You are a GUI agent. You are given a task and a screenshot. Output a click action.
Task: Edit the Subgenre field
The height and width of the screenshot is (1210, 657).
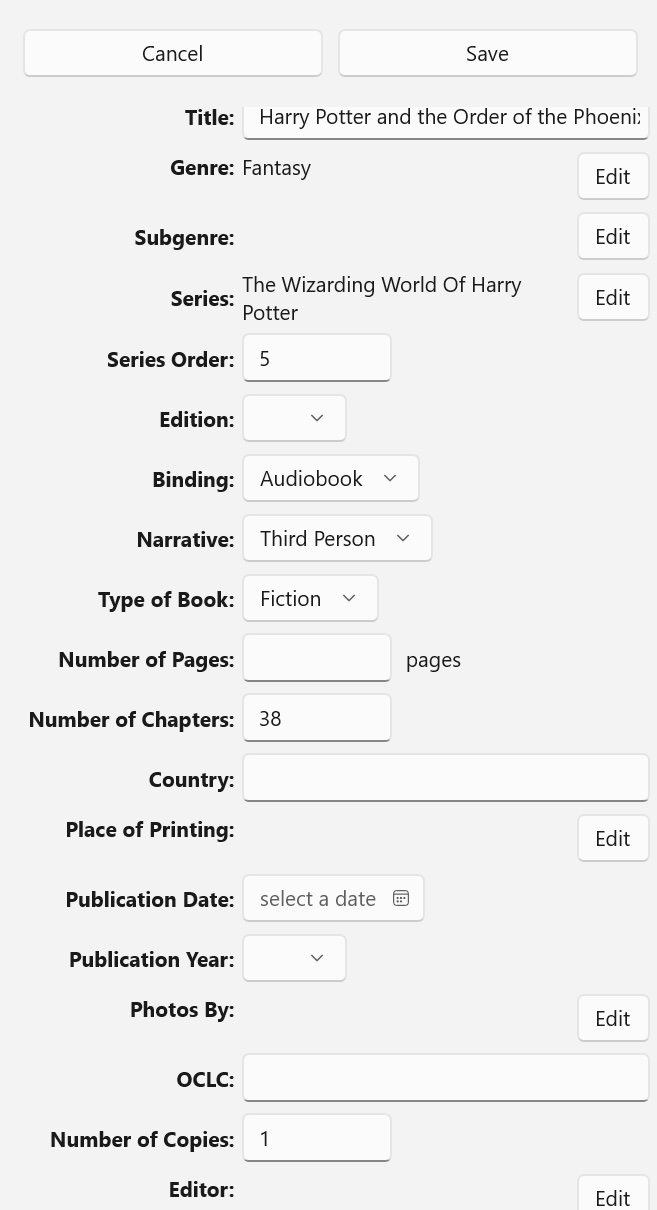(x=613, y=236)
